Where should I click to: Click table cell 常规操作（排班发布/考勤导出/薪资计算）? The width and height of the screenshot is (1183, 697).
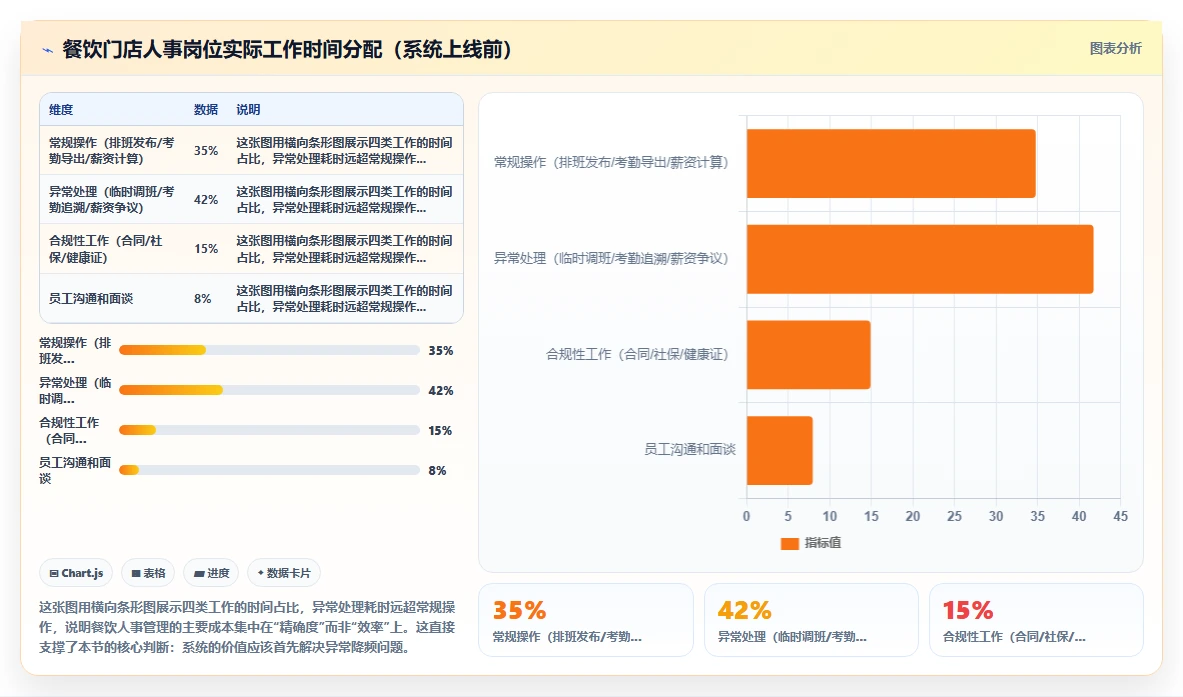pyautogui.click(x=112, y=151)
